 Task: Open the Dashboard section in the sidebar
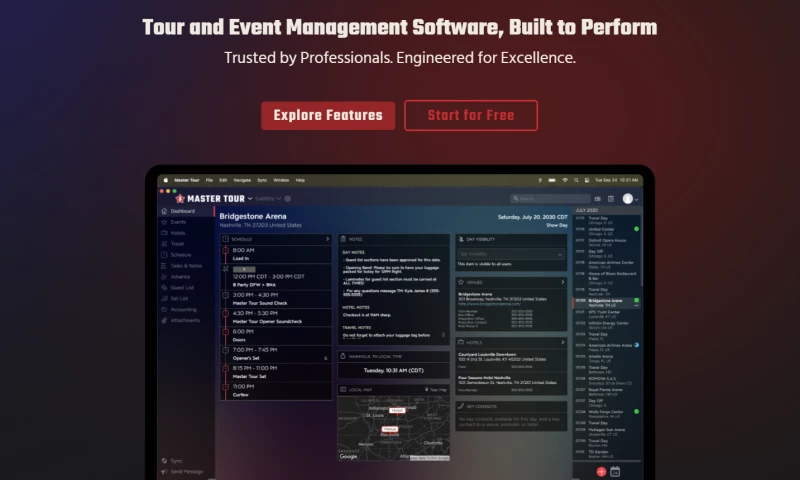click(181, 211)
